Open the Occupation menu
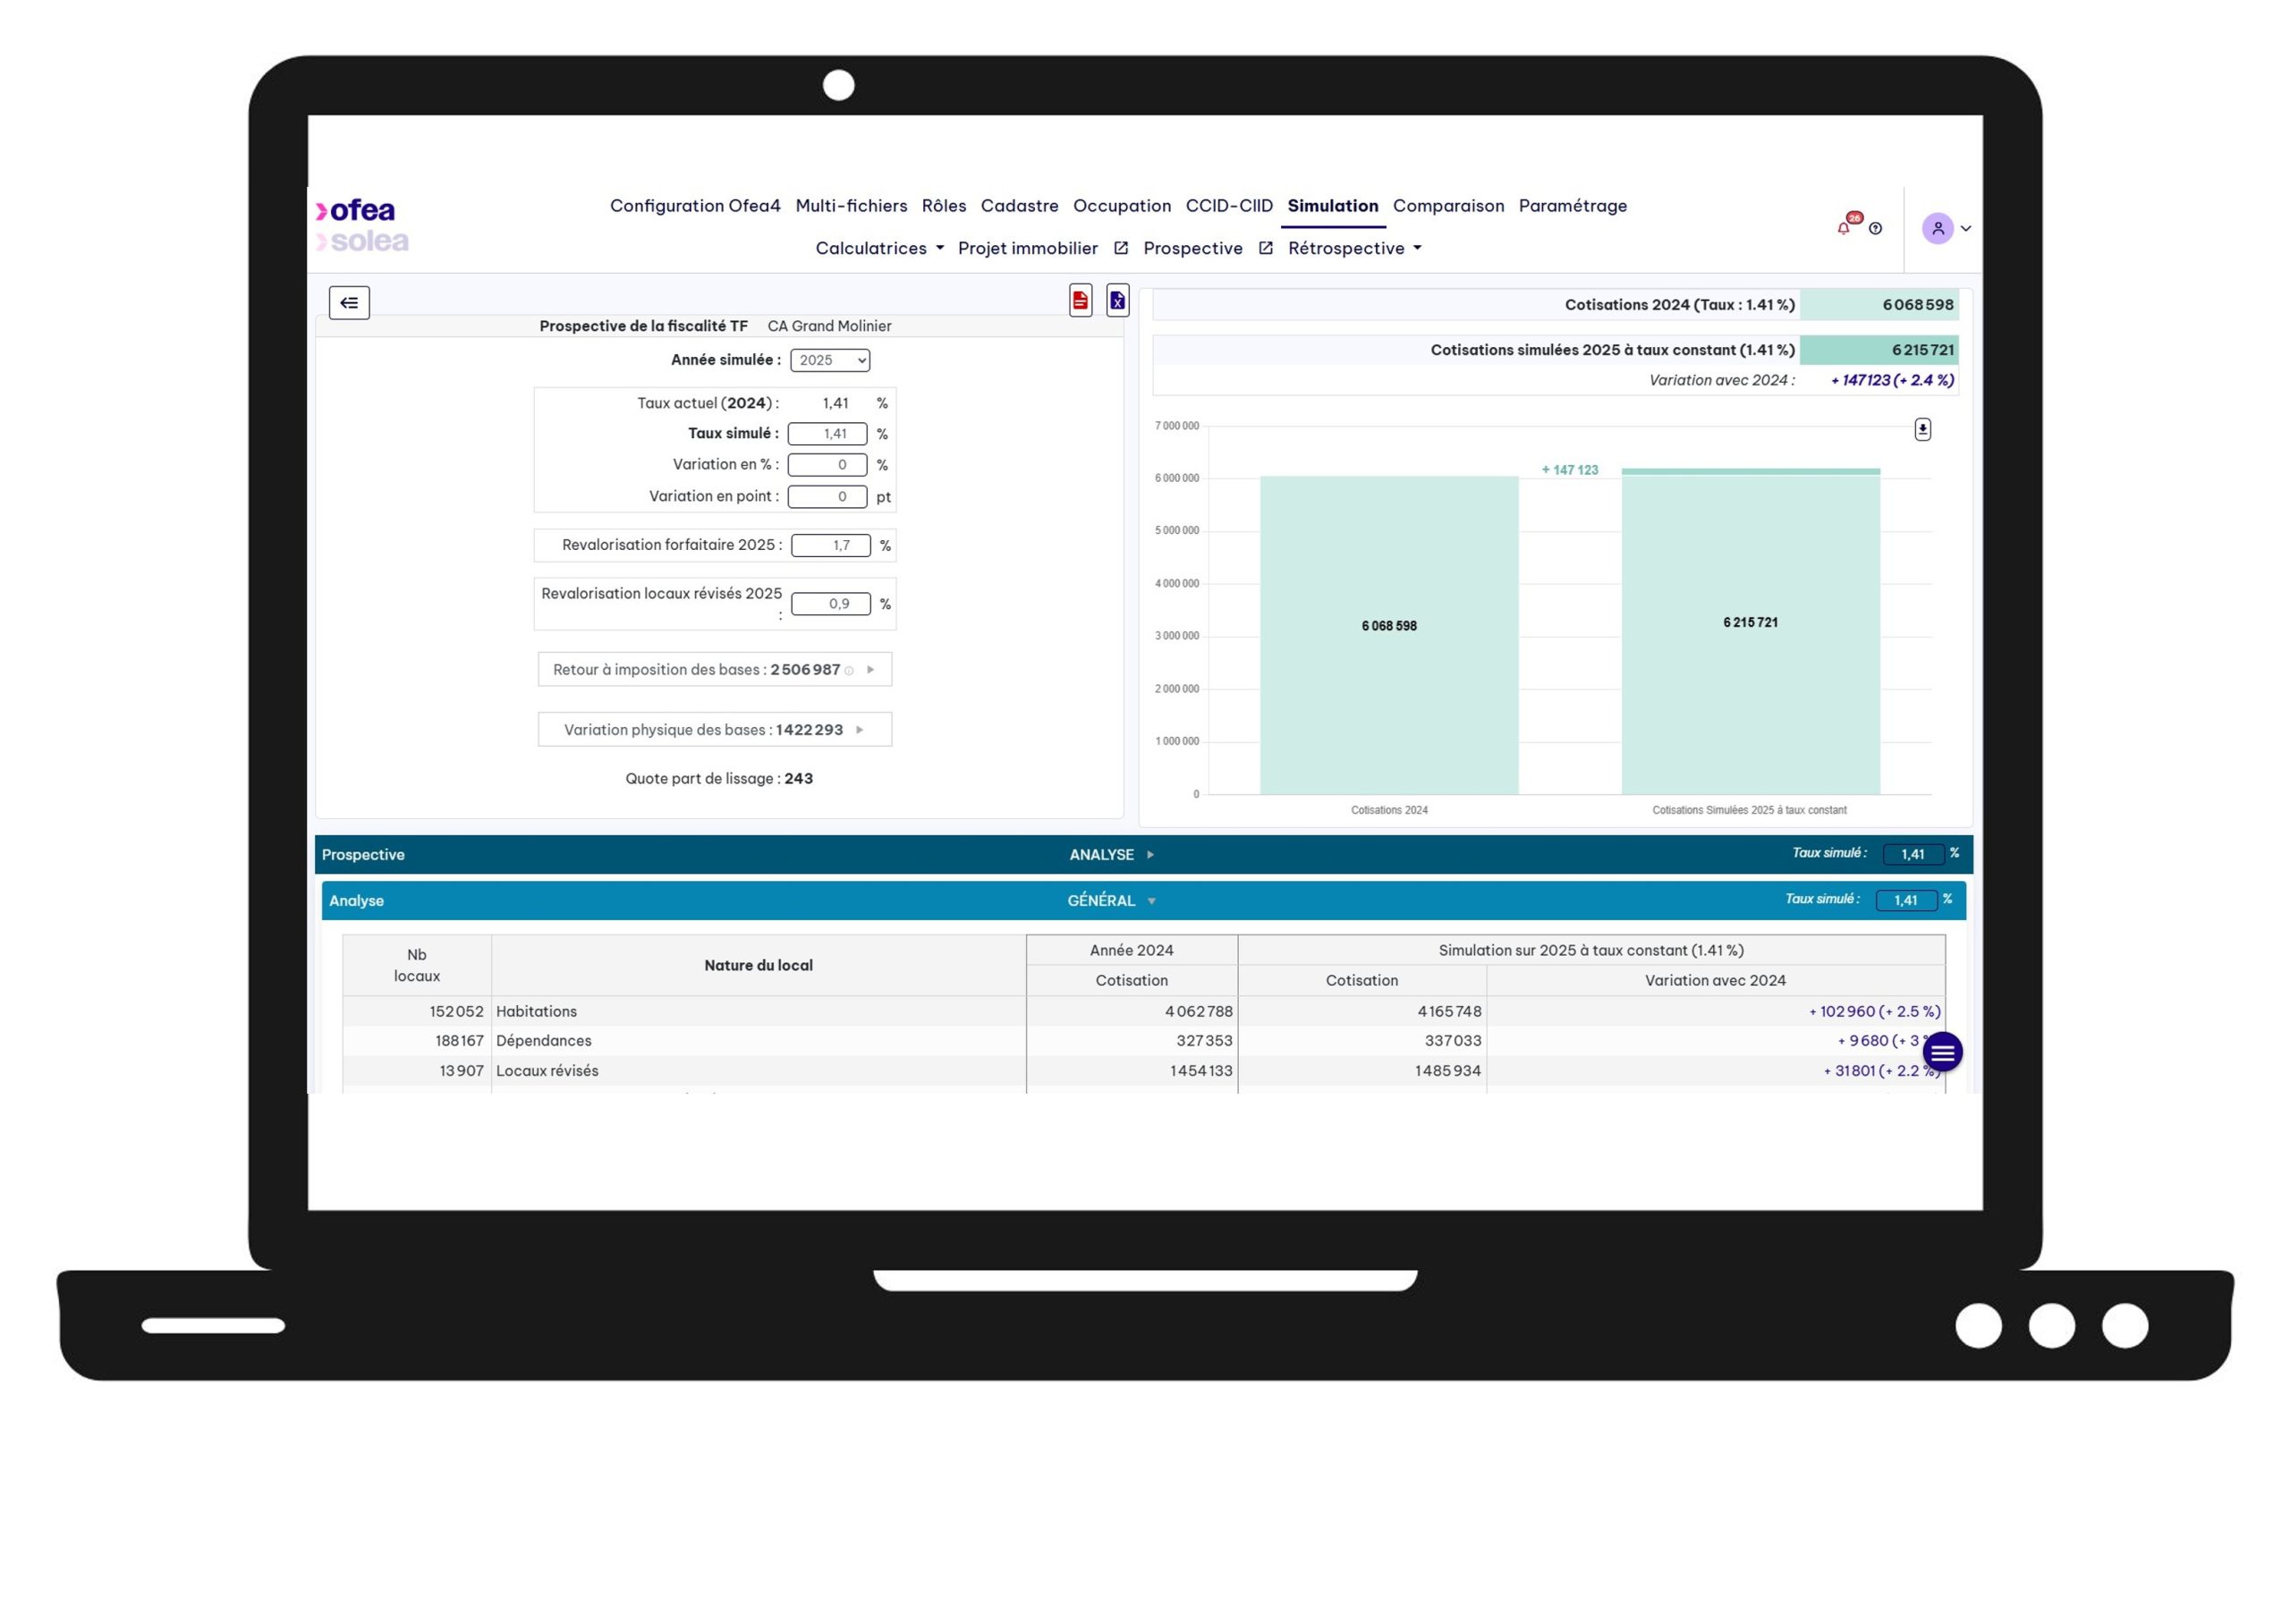2290x1624 pixels. 1121,206
